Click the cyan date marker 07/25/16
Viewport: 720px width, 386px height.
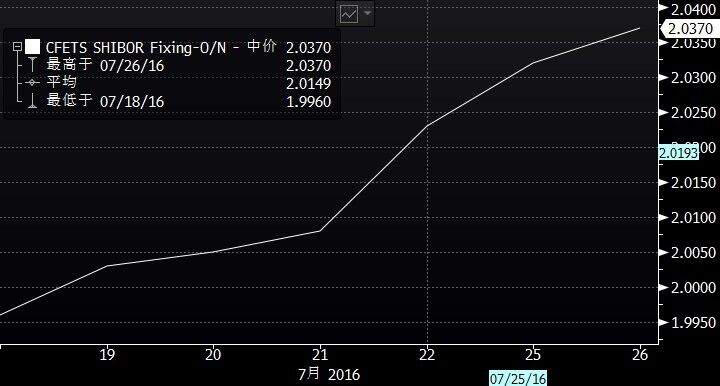click(x=518, y=379)
